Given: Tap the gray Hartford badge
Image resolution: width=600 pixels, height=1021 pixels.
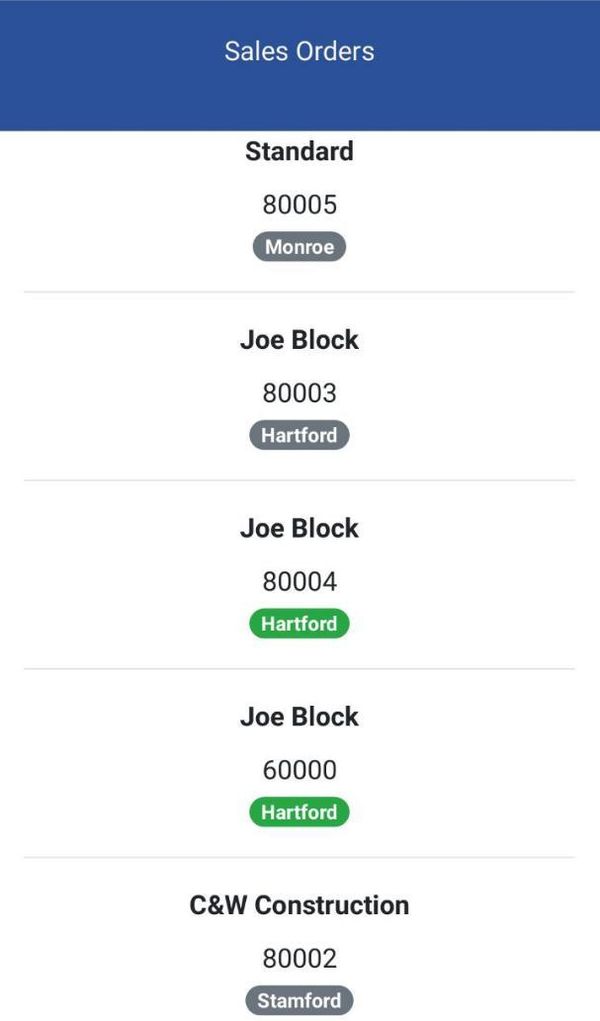Looking at the screenshot, I should click(x=299, y=436).
